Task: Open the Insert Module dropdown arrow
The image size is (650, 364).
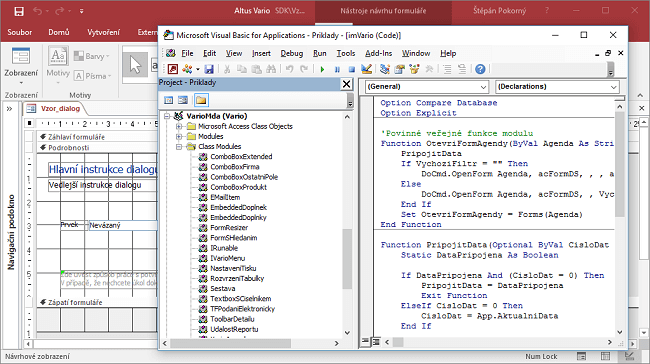Action: [198, 69]
